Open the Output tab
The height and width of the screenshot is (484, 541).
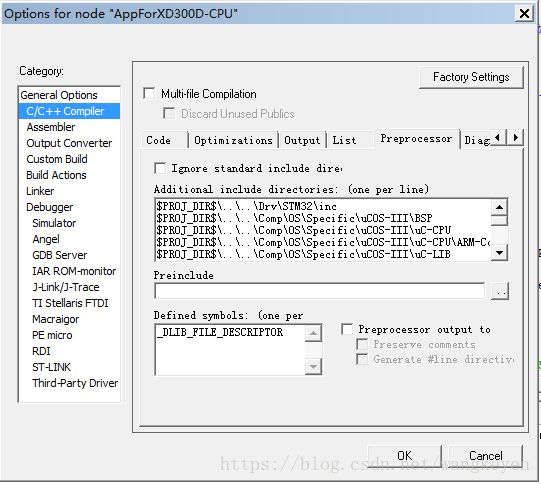(x=302, y=140)
